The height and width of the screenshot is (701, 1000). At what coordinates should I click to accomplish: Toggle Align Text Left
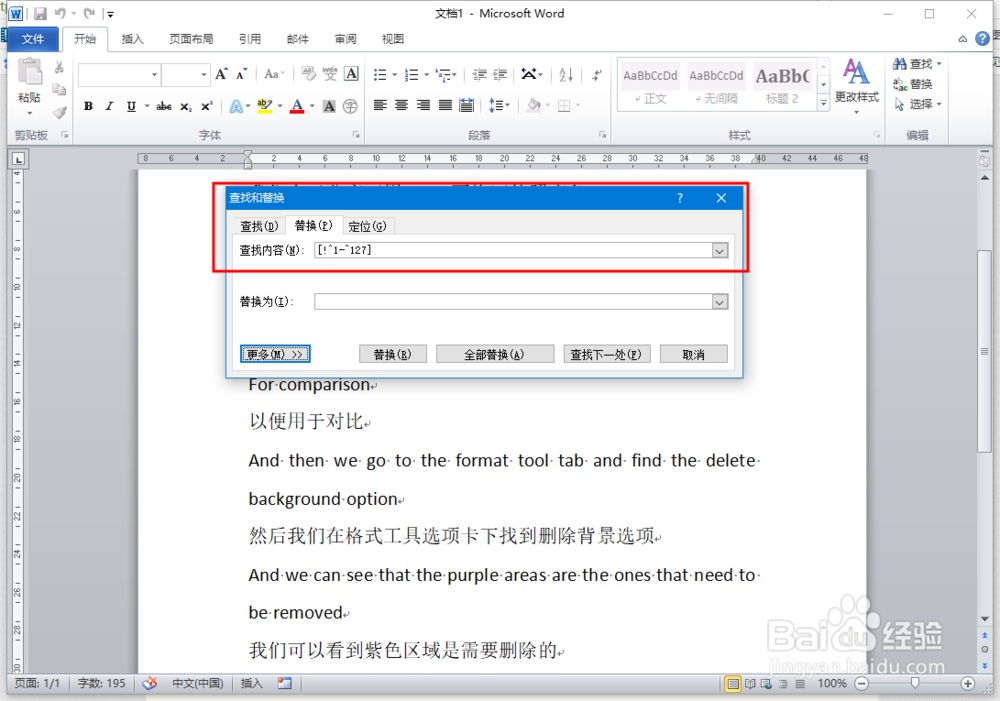380,105
